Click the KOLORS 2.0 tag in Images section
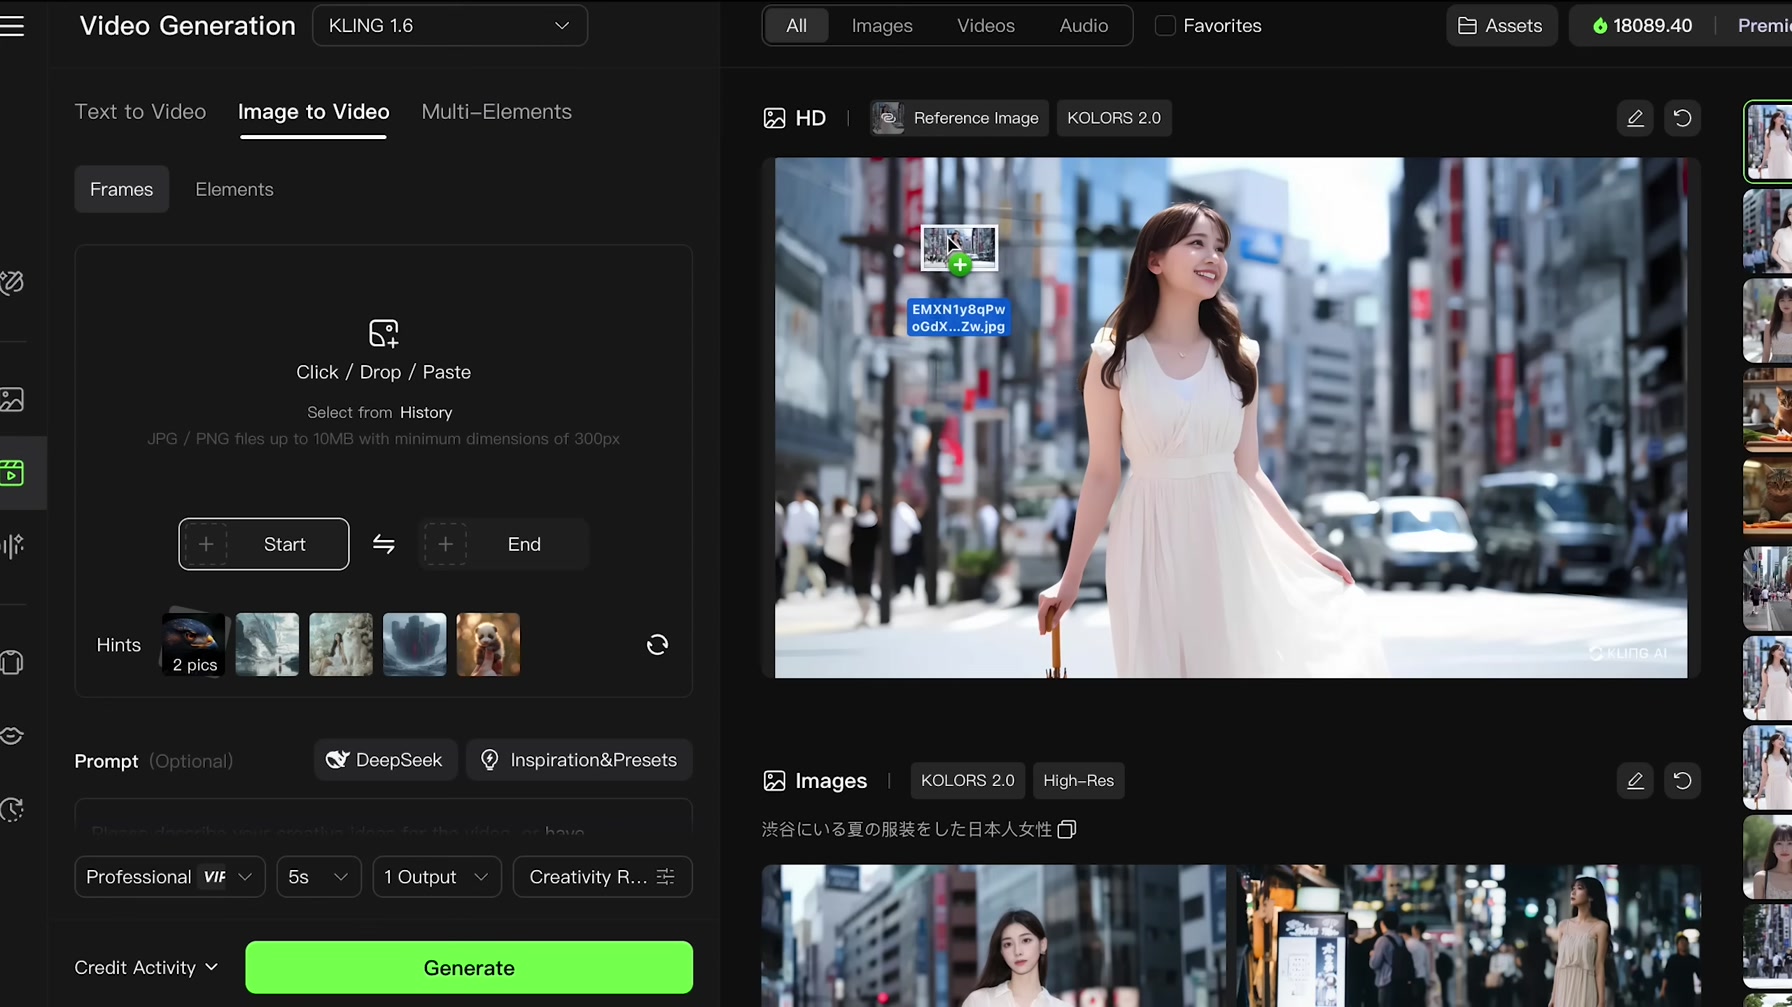The width and height of the screenshot is (1792, 1007). tap(967, 781)
